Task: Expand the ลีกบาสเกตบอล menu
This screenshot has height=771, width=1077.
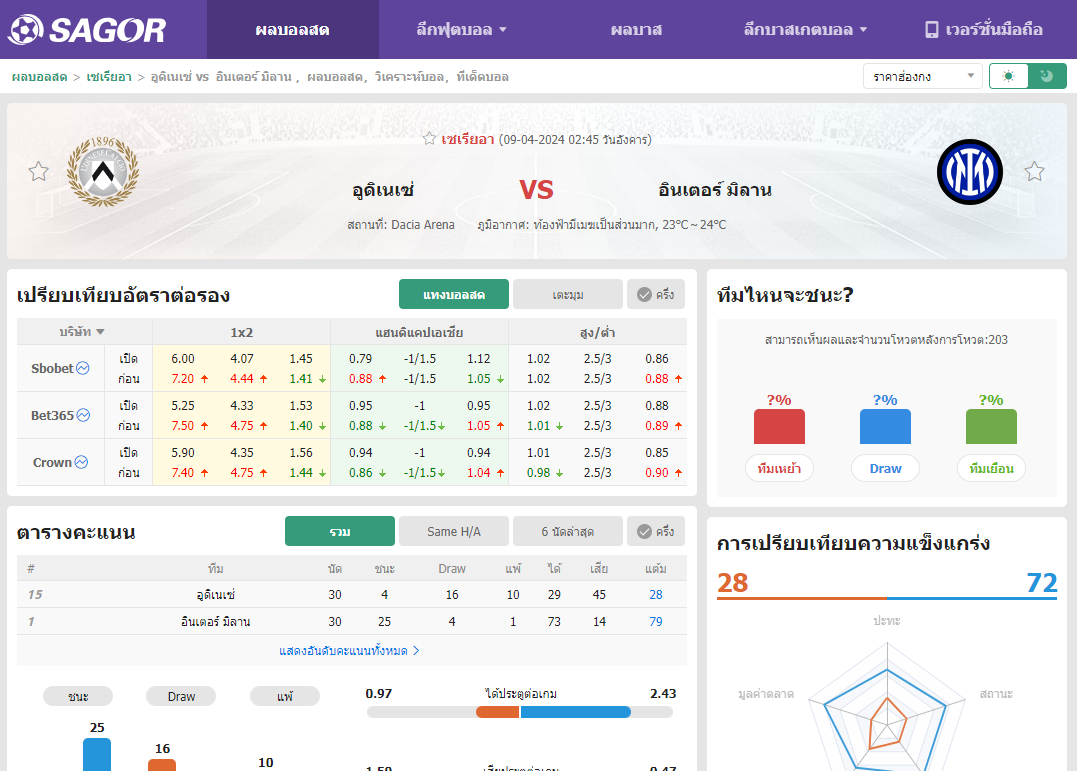Action: point(805,30)
